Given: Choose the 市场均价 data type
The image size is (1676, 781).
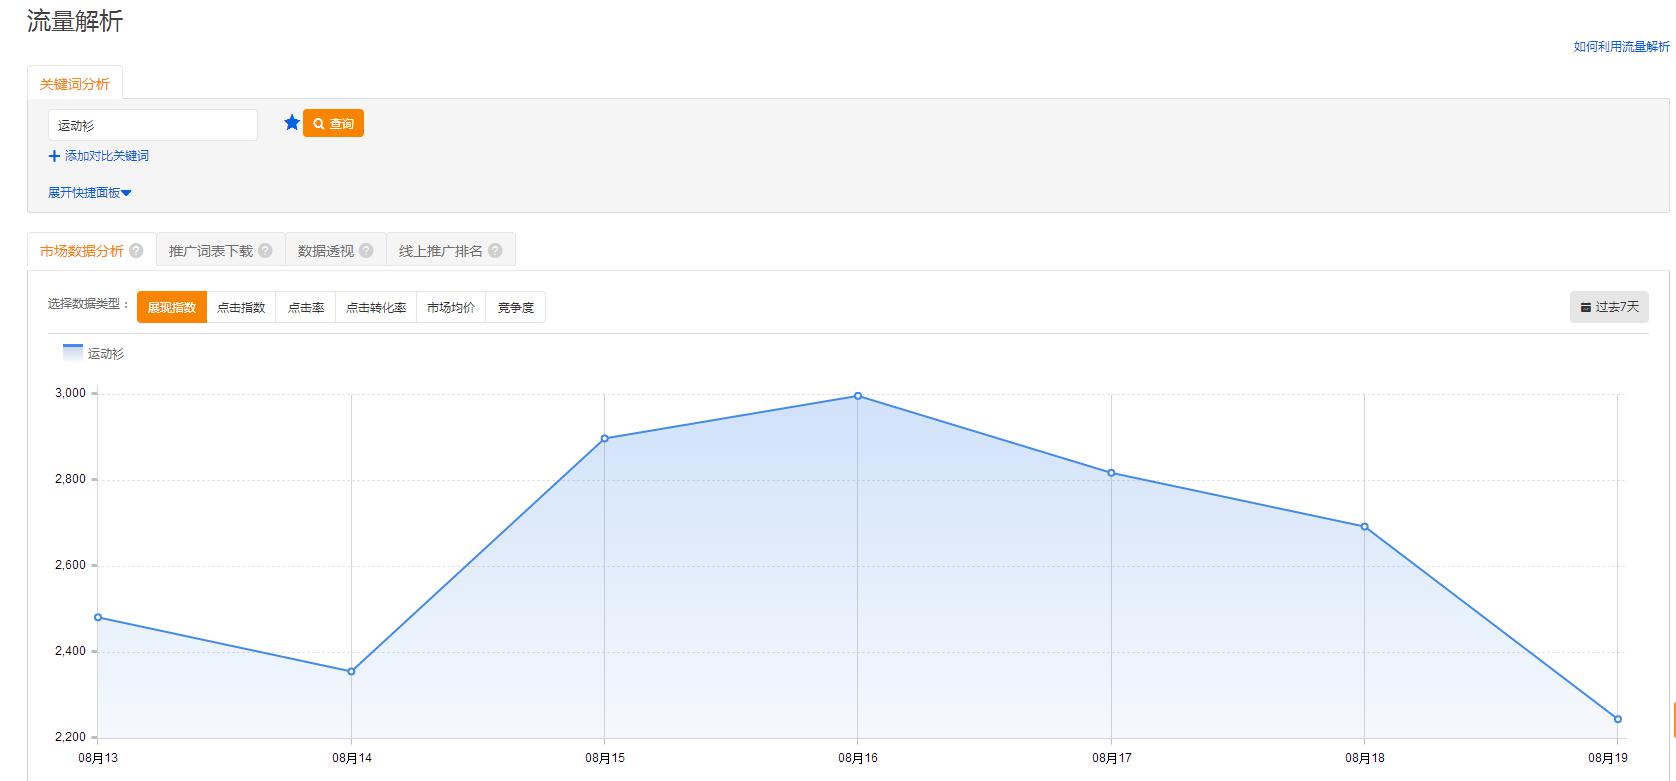Looking at the screenshot, I should click(451, 308).
